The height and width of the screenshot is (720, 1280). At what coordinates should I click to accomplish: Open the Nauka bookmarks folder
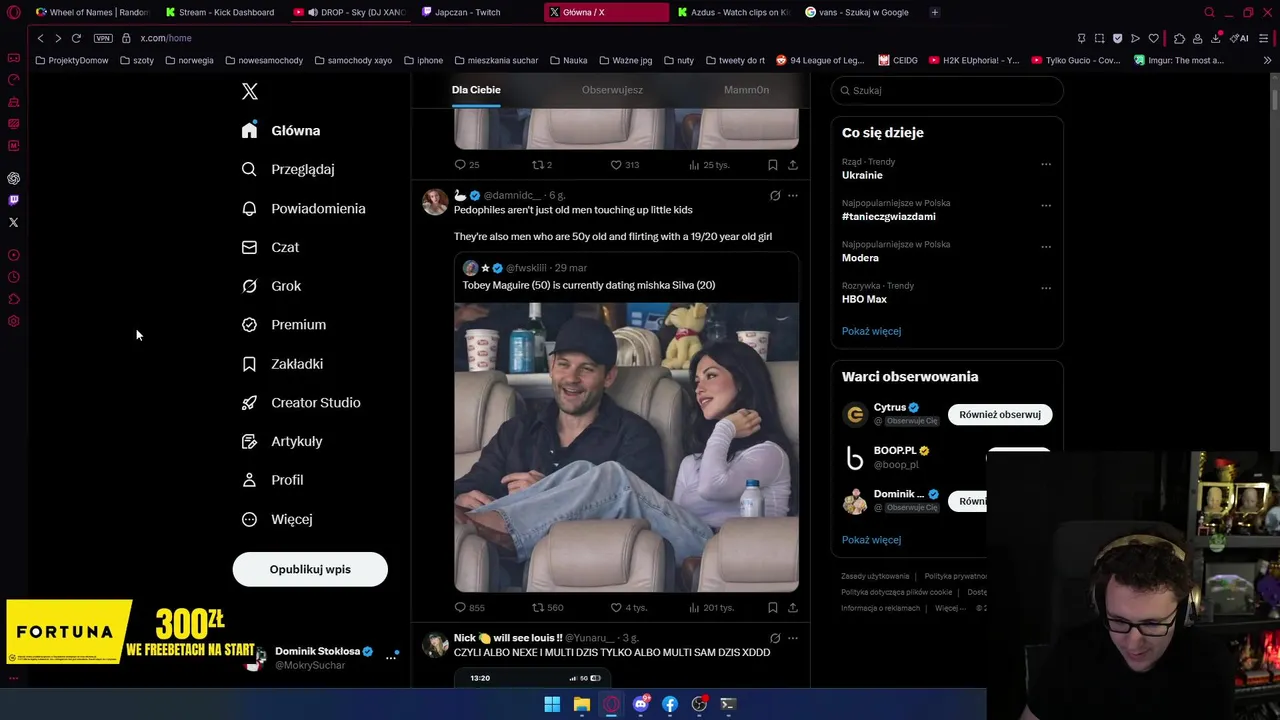point(568,60)
